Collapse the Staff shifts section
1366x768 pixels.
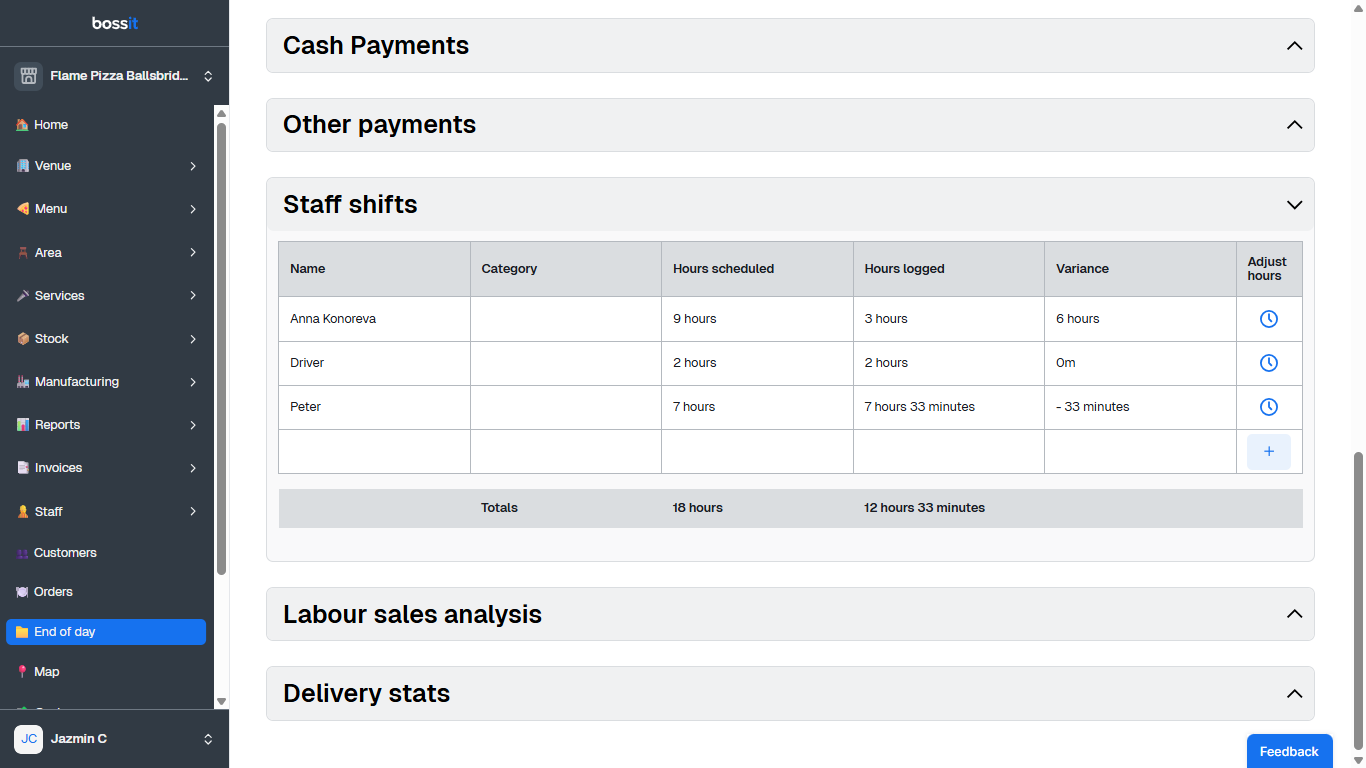coord(1294,205)
